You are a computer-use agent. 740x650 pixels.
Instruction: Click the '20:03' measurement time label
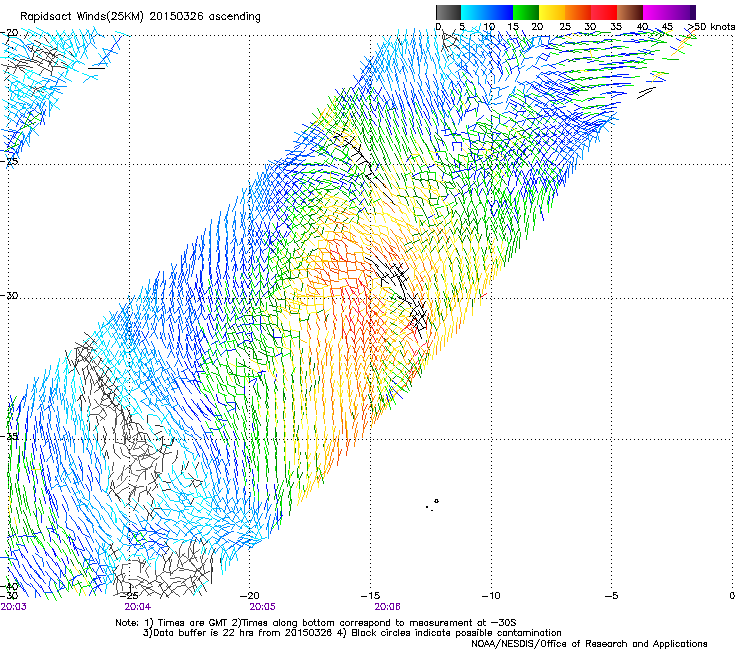[14, 607]
